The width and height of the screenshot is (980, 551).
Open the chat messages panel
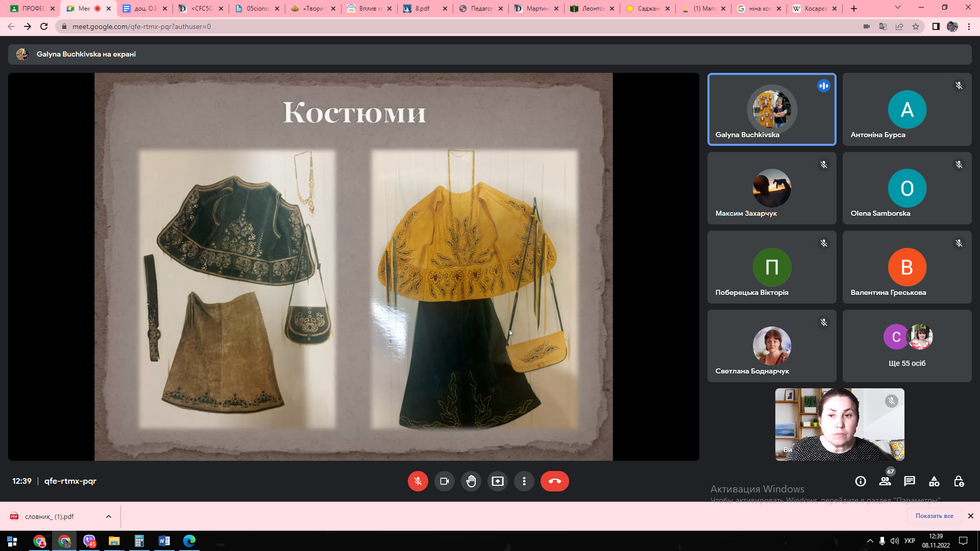click(x=909, y=481)
